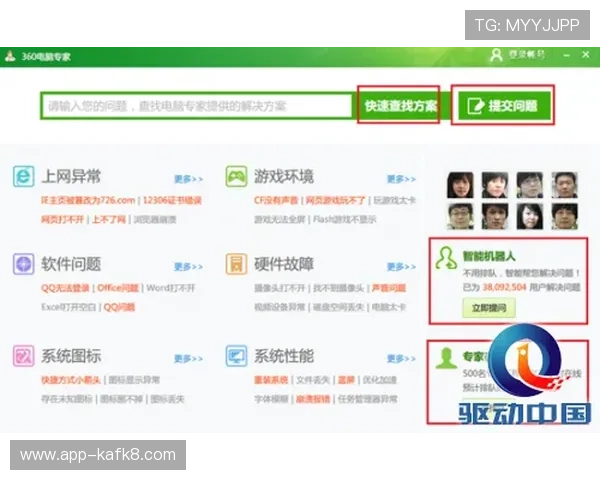Open the Office问题 link
Screen dimensions: 600x480
click(x=118, y=288)
